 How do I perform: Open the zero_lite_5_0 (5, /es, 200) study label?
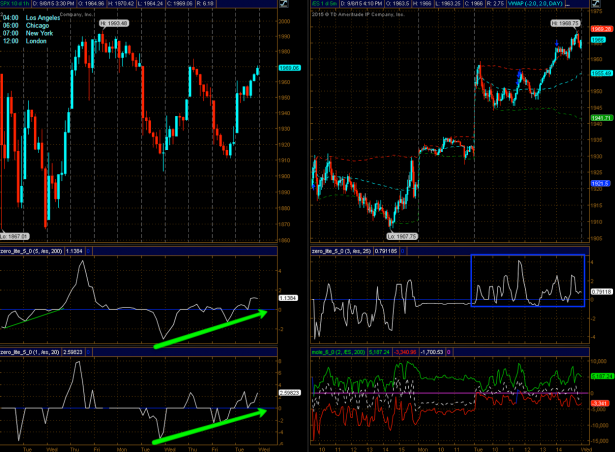point(31,251)
